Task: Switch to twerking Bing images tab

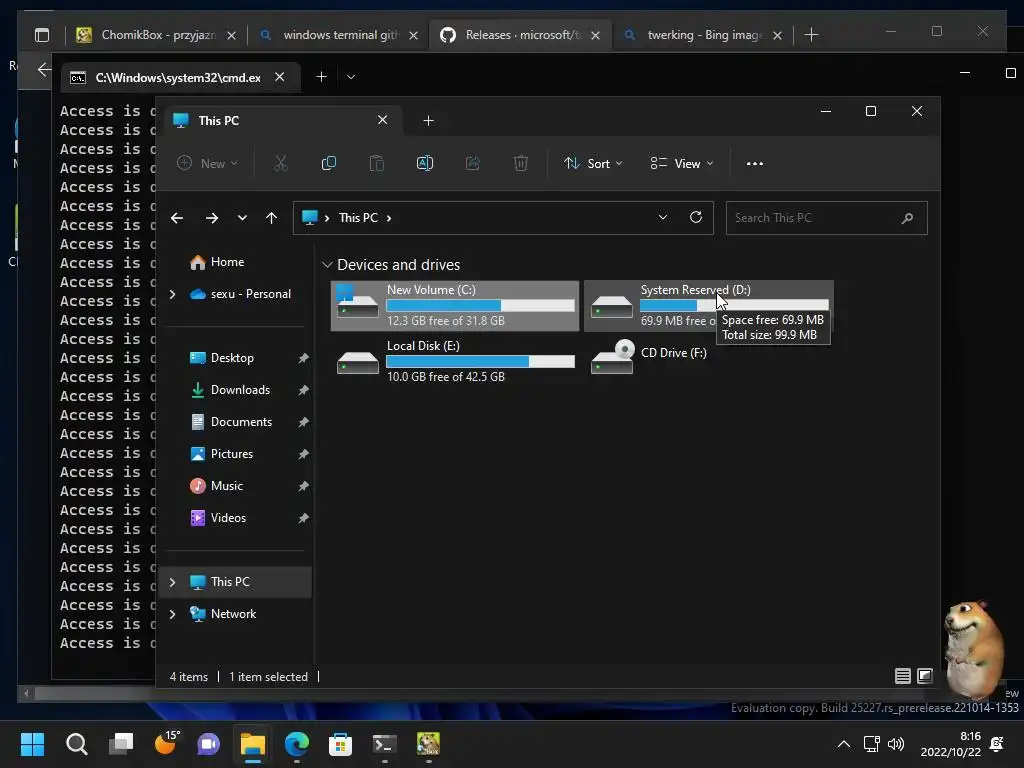Action: coord(703,35)
